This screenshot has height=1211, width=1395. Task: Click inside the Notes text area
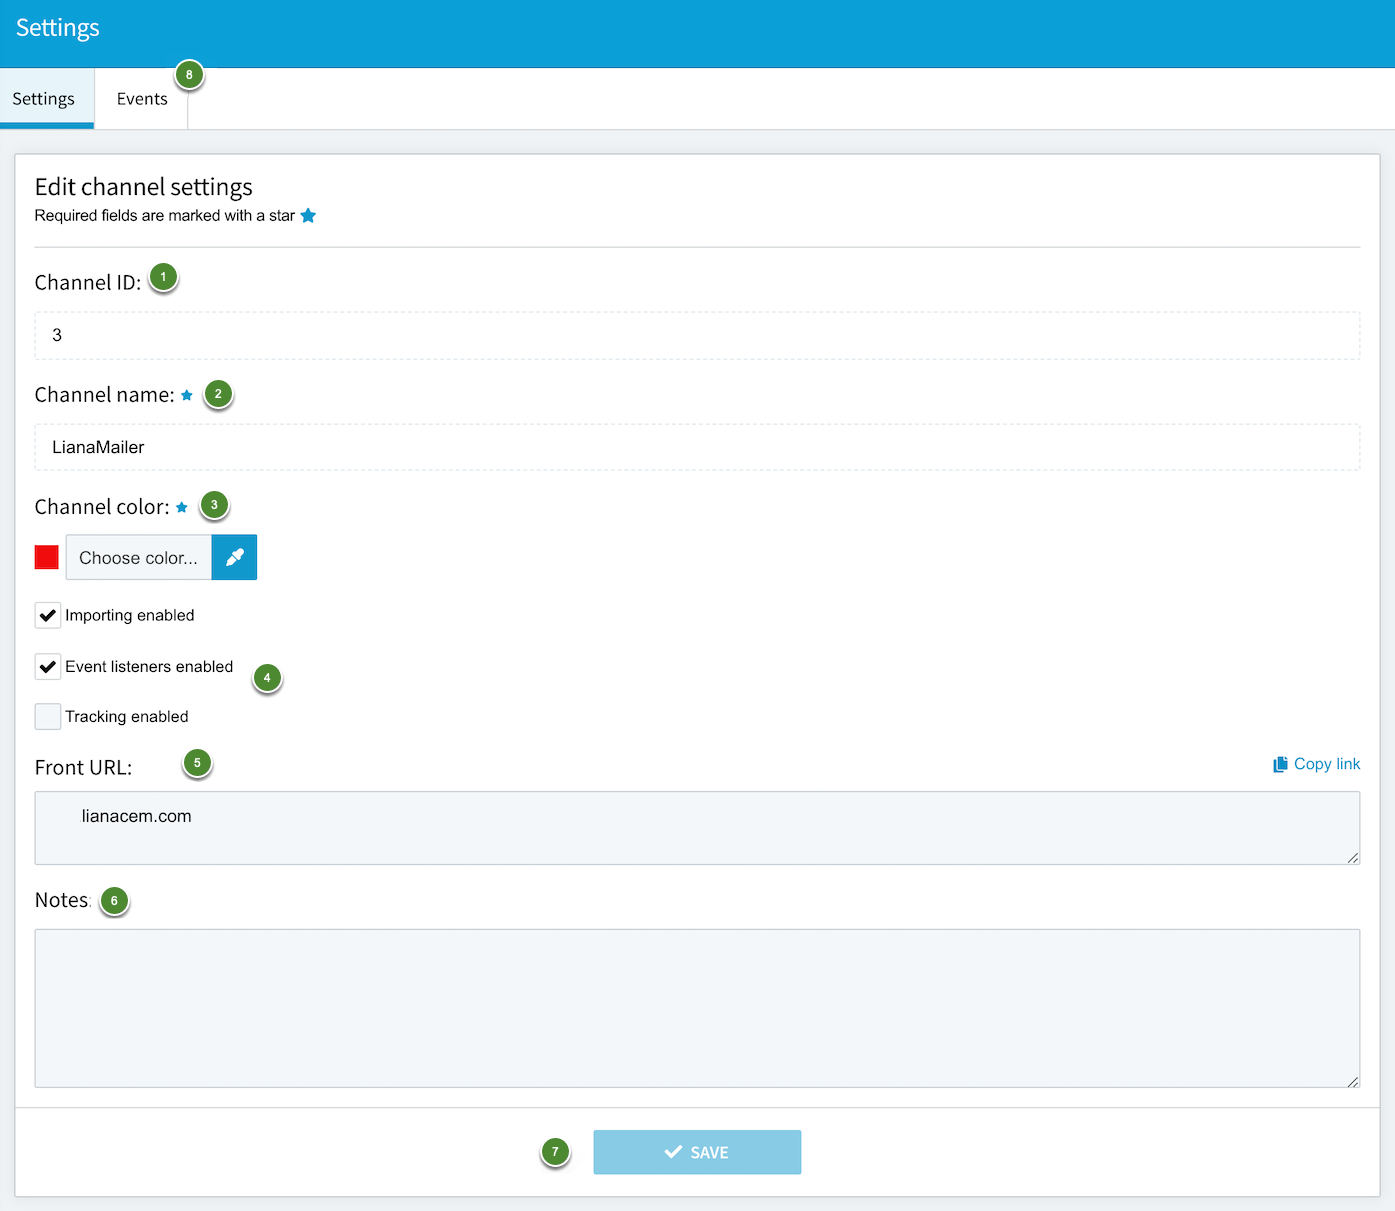pyautogui.click(x=697, y=1008)
